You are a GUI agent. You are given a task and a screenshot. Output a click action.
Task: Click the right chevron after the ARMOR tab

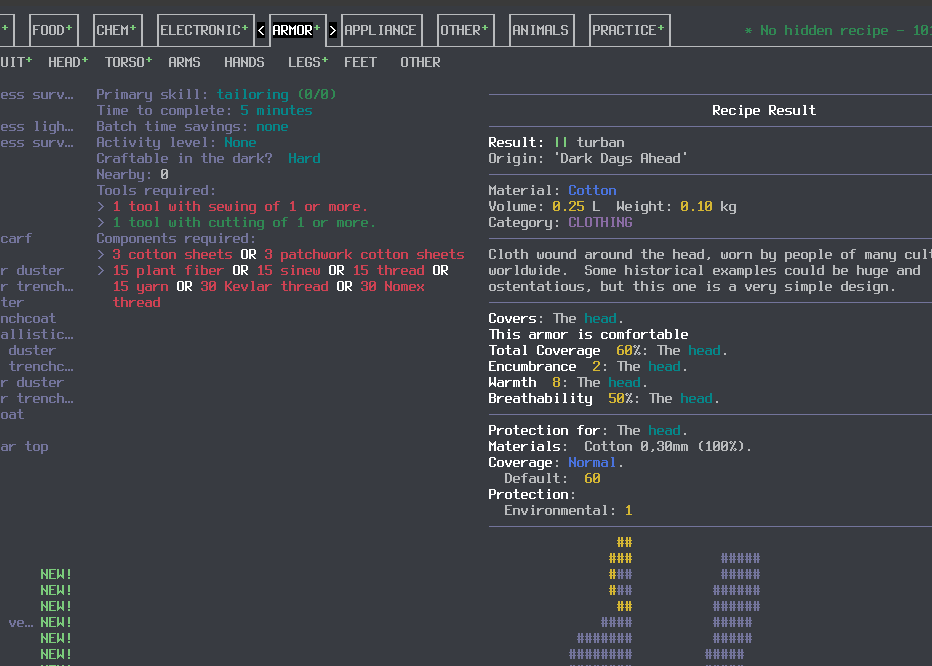(333, 29)
